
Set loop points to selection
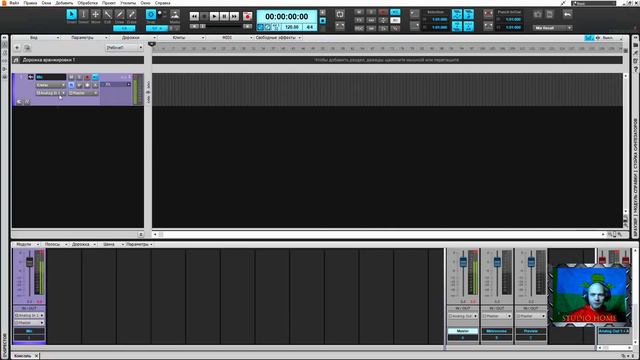pyautogui.click(x=340, y=26)
